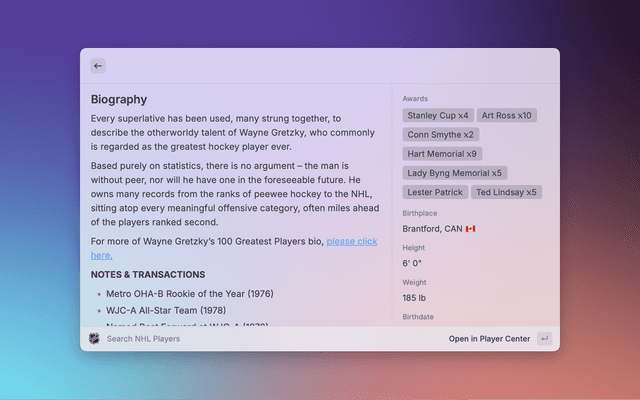Click the Conn Smythe x2 tag
Screen dimensions: 640x400
pyautogui.click(x=441, y=134)
